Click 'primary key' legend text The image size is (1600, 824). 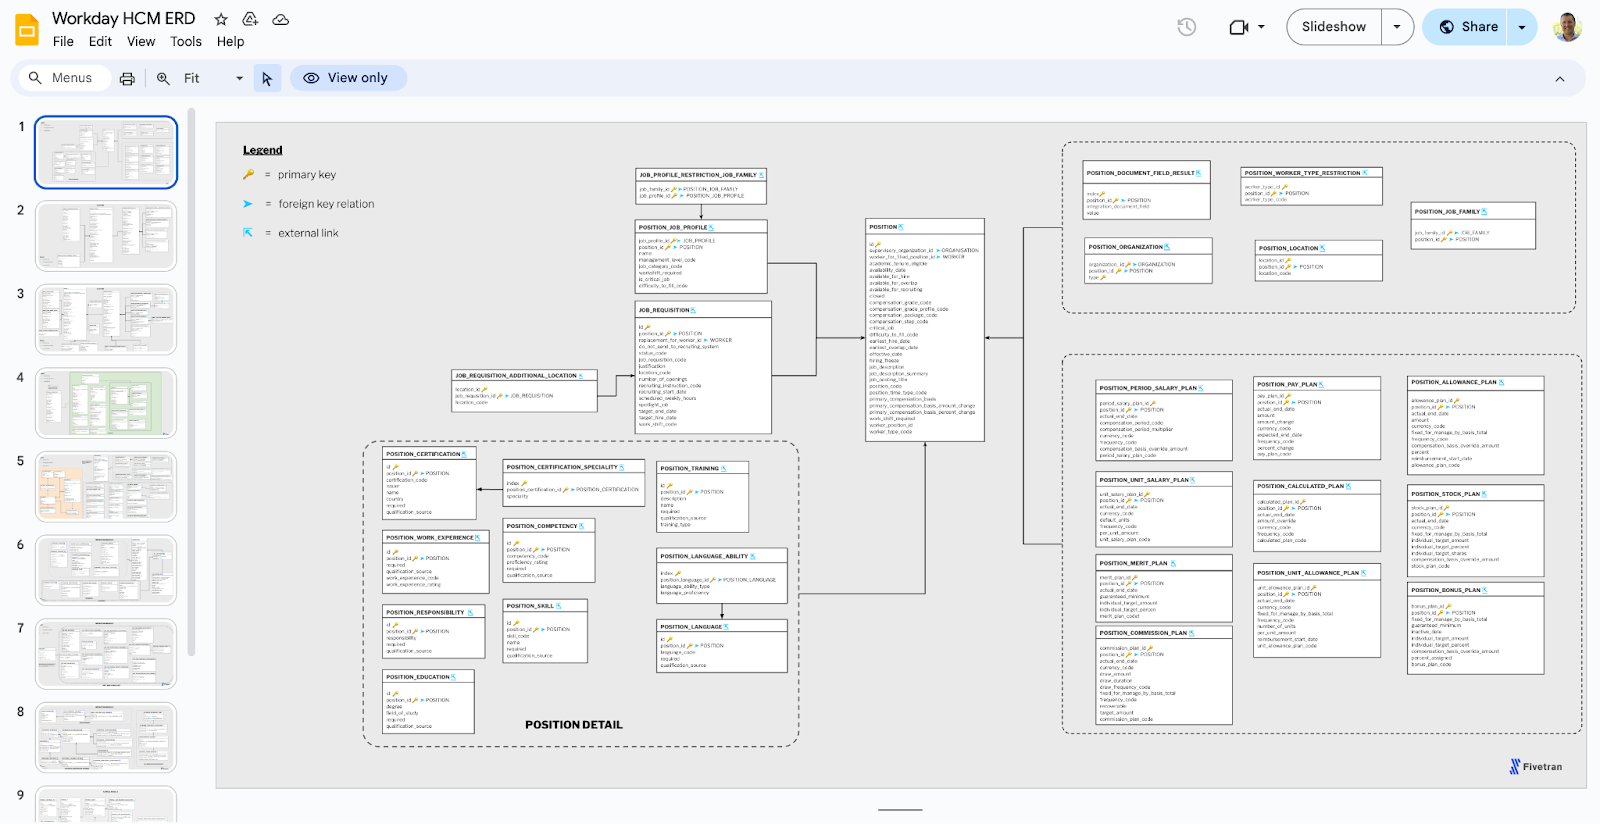click(307, 175)
